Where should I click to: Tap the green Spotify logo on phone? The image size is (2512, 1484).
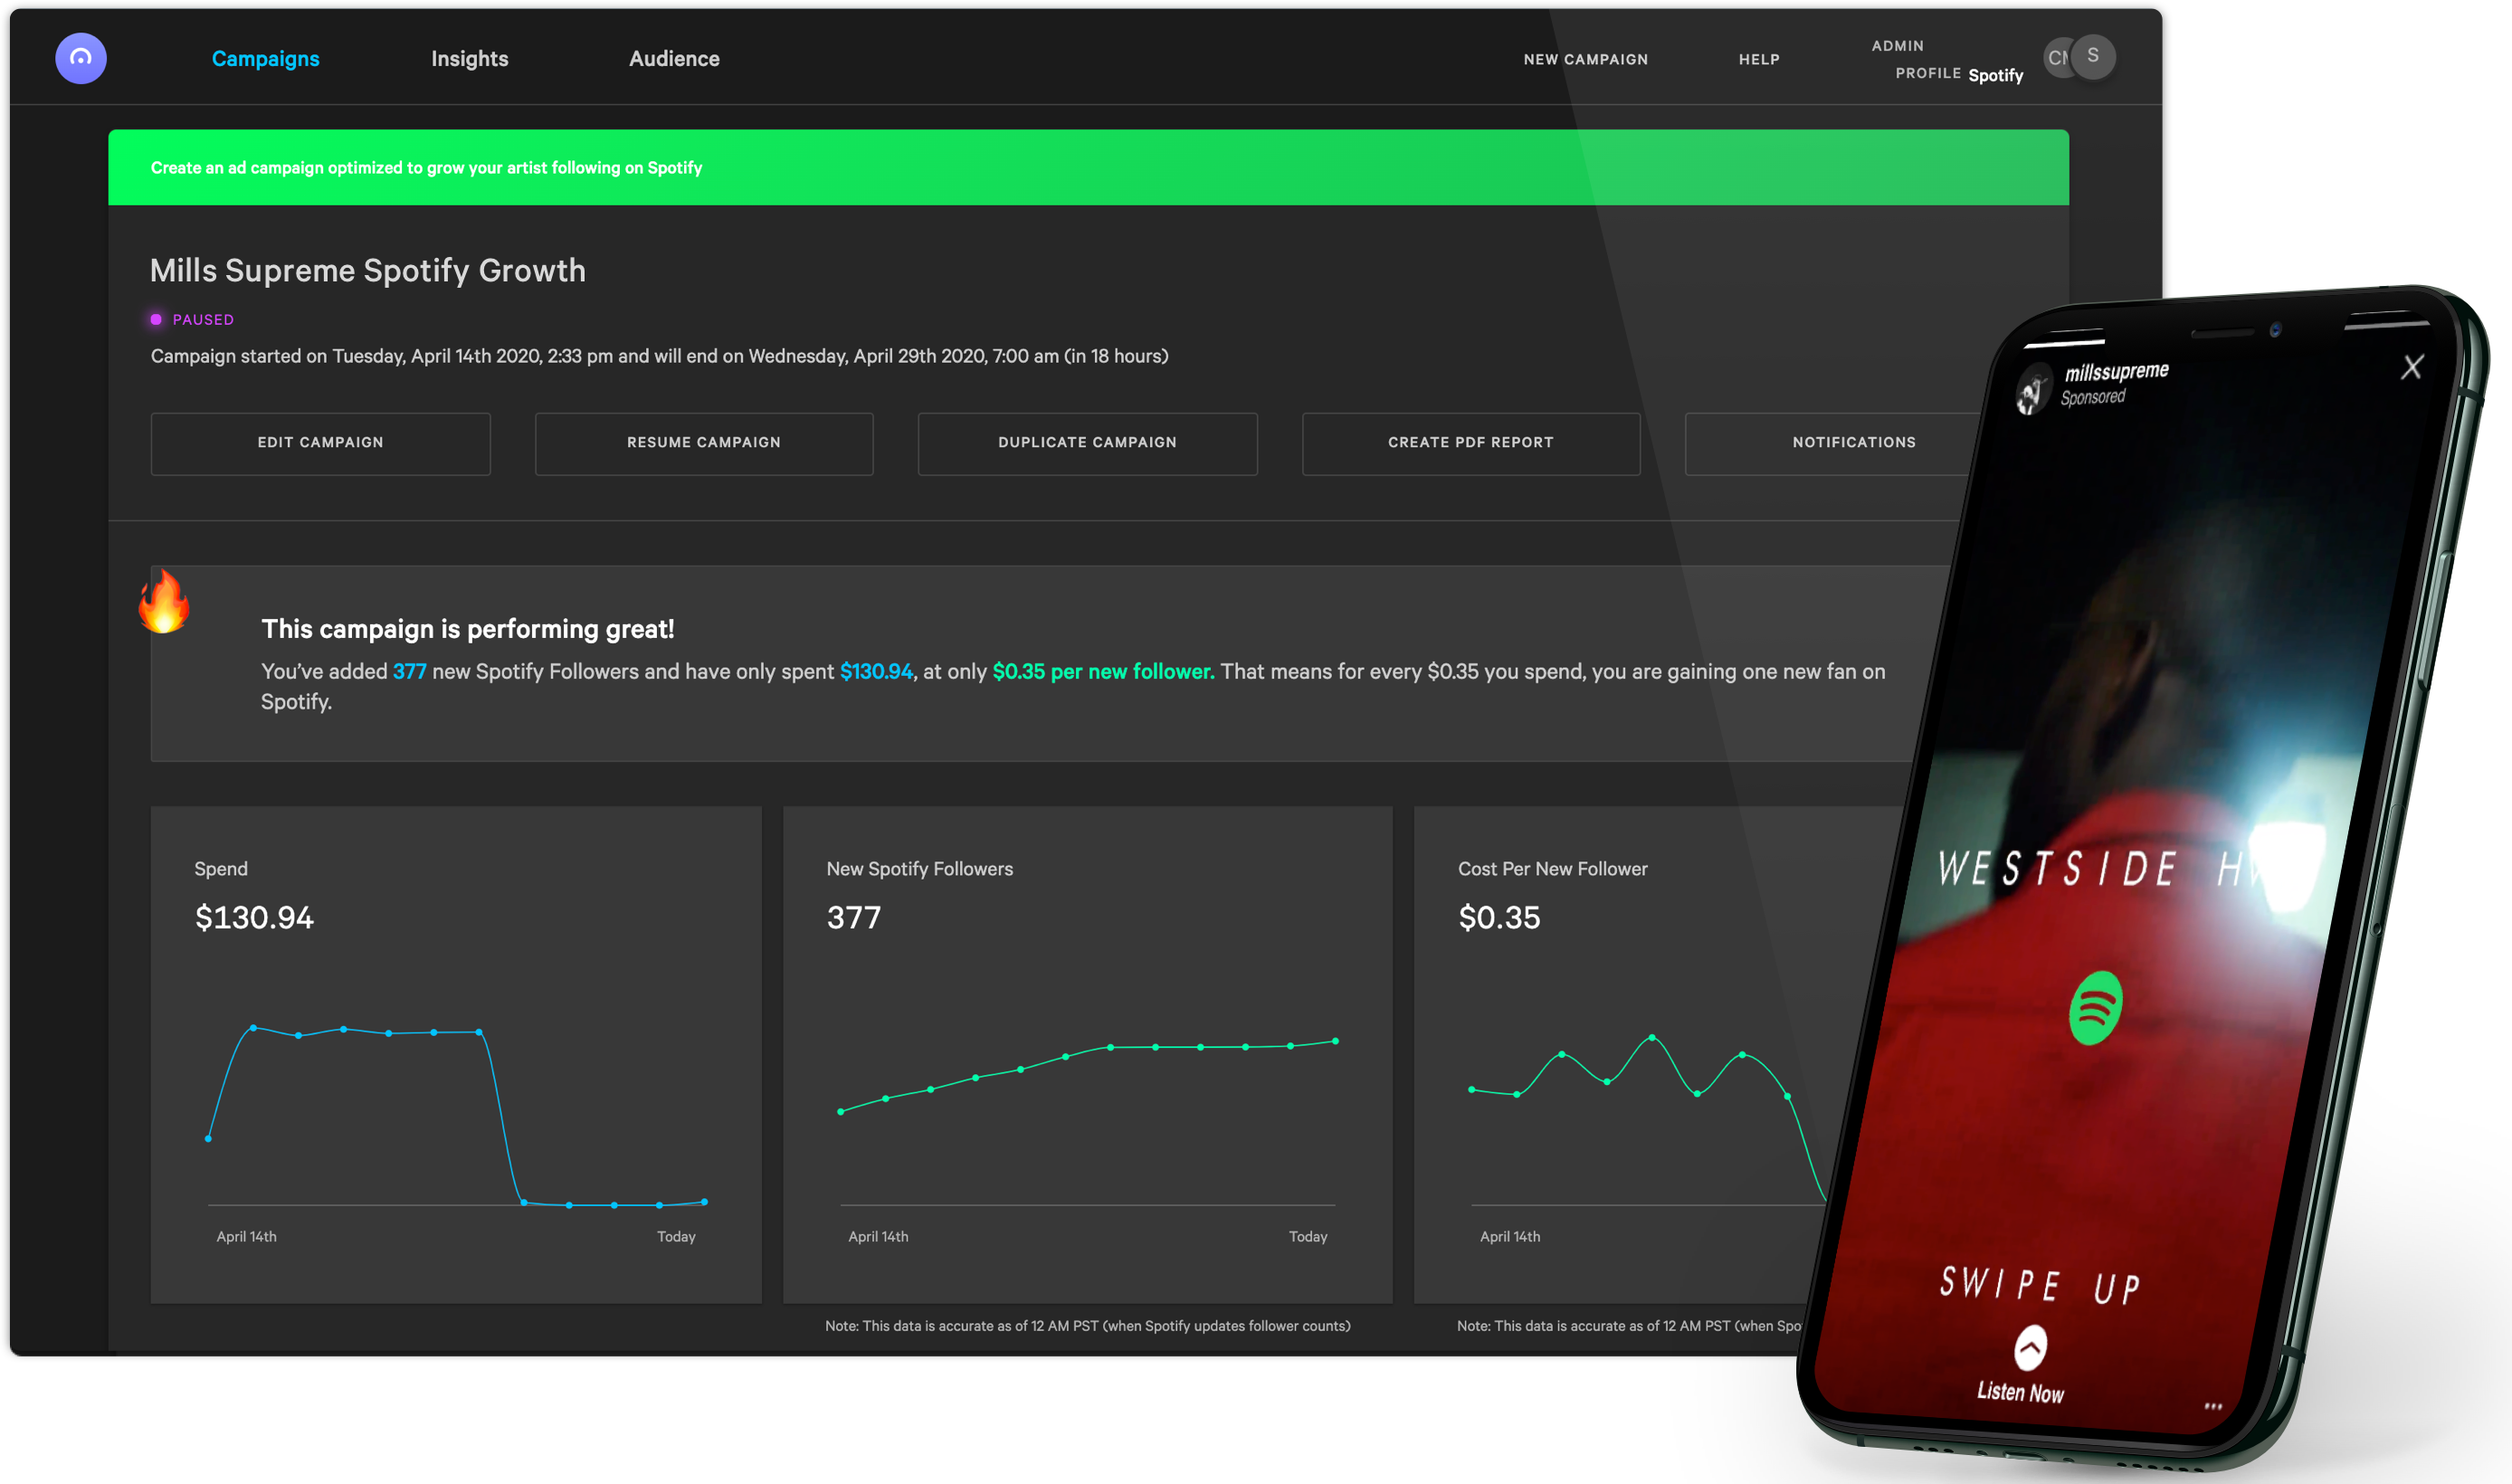[x=2095, y=1008]
